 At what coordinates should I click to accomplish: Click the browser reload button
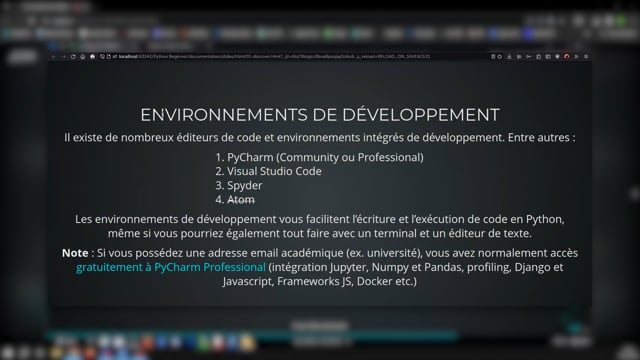pyautogui.click(x=73, y=57)
